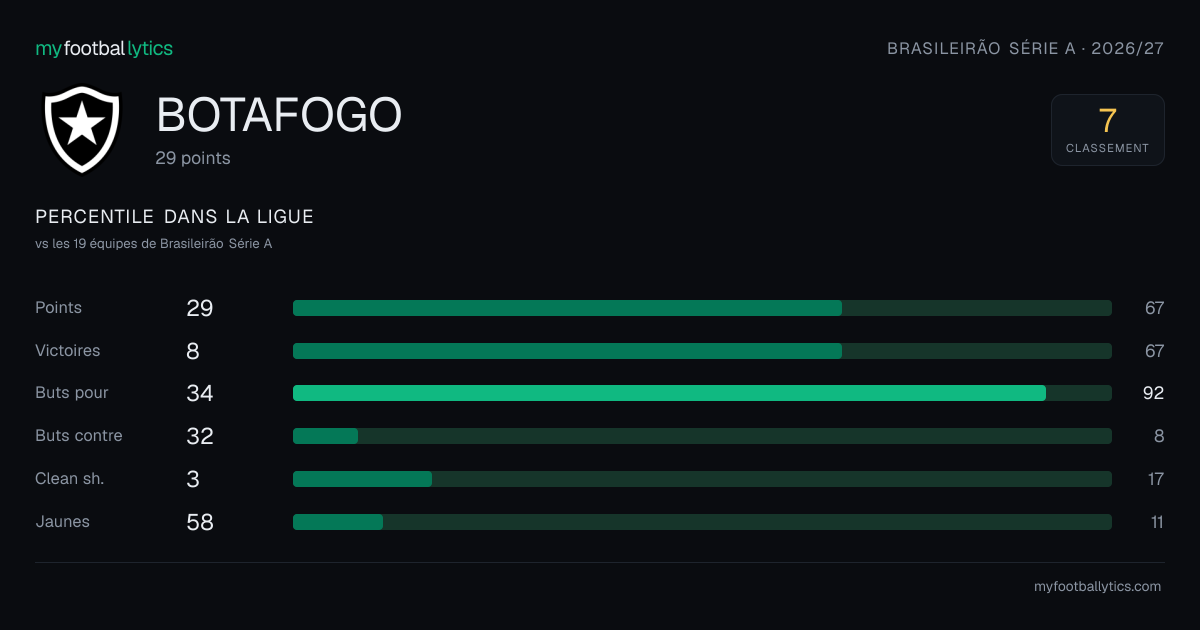Screen dimensions: 1200x630
Task: Click the Points row label
Action: click(x=59, y=308)
